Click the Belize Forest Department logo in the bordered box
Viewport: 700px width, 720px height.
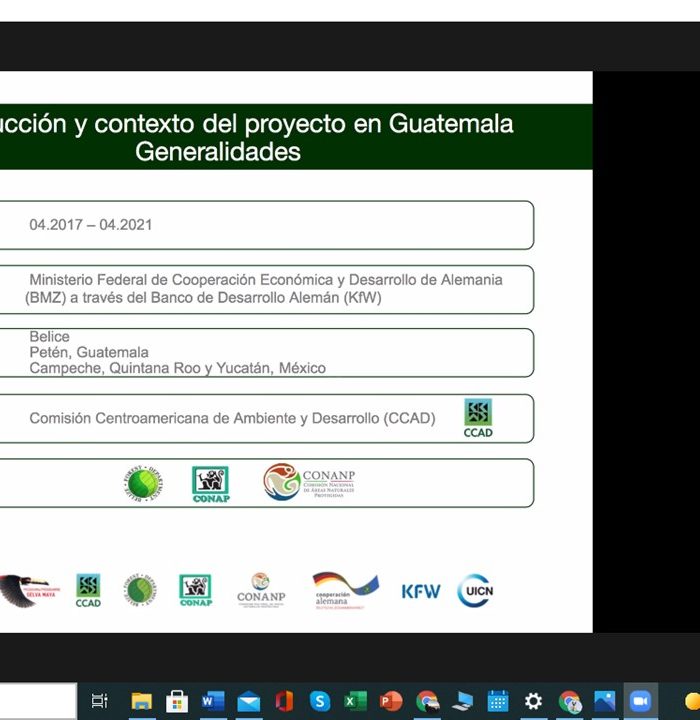click(x=143, y=483)
